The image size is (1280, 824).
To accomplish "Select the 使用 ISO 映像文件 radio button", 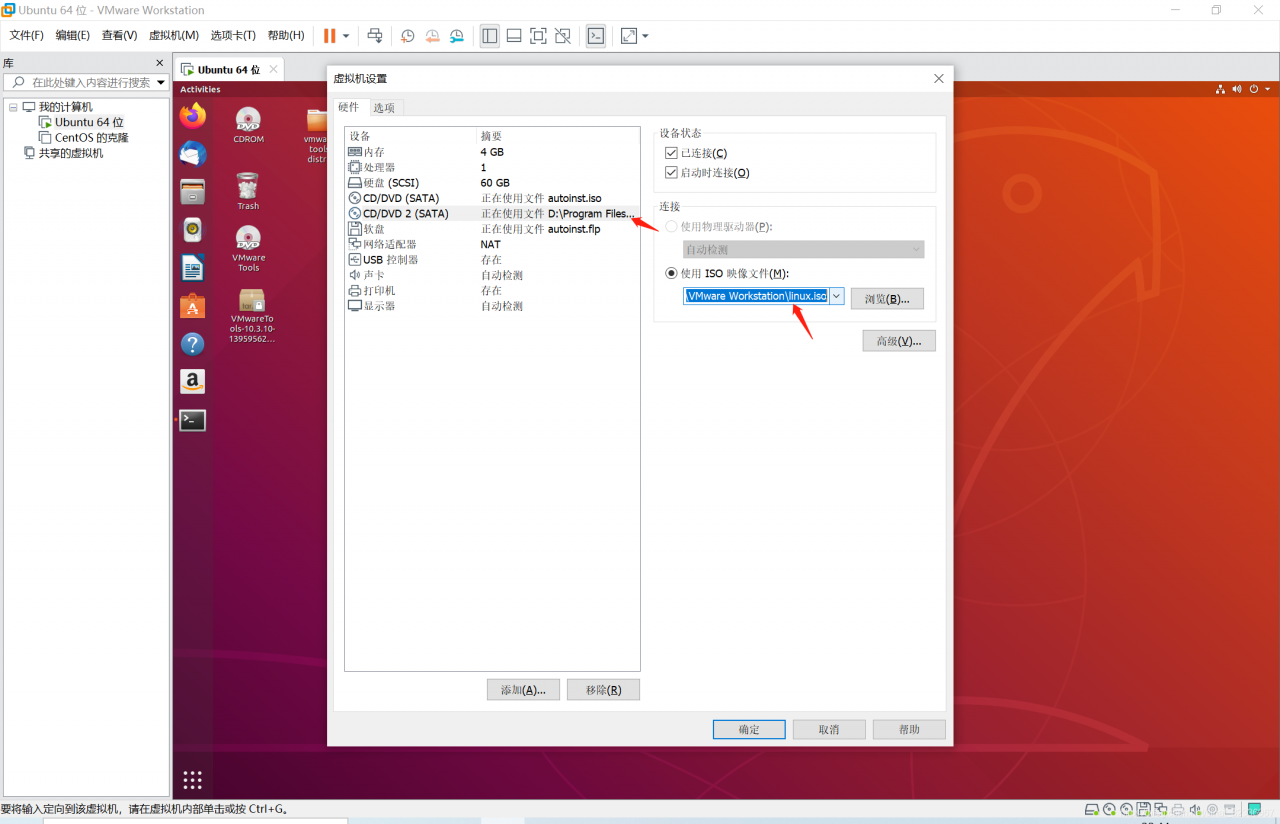I will point(671,273).
